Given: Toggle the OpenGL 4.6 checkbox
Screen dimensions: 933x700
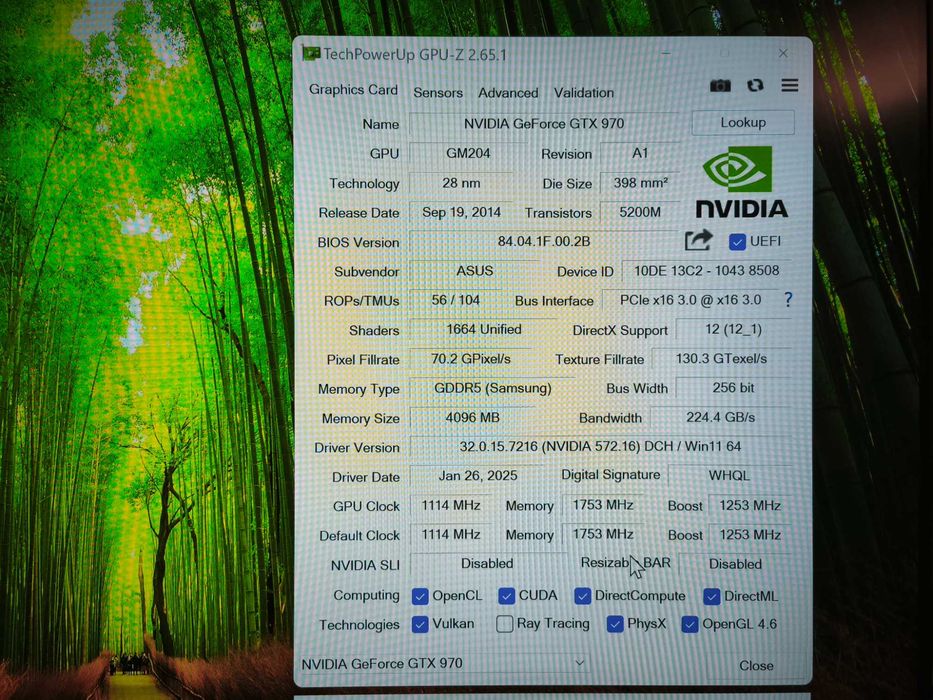Looking at the screenshot, I should tap(690, 624).
